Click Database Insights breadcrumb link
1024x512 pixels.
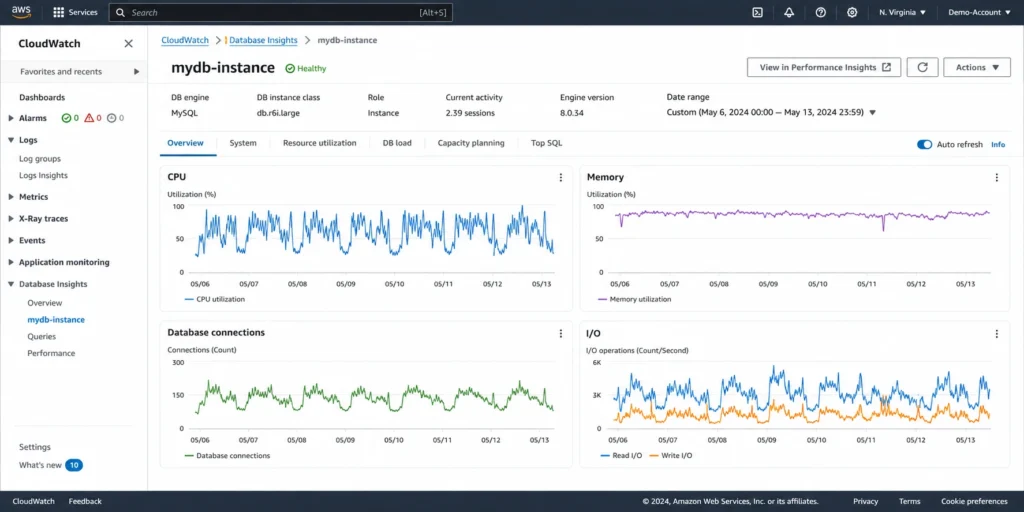tap(263, 40)
